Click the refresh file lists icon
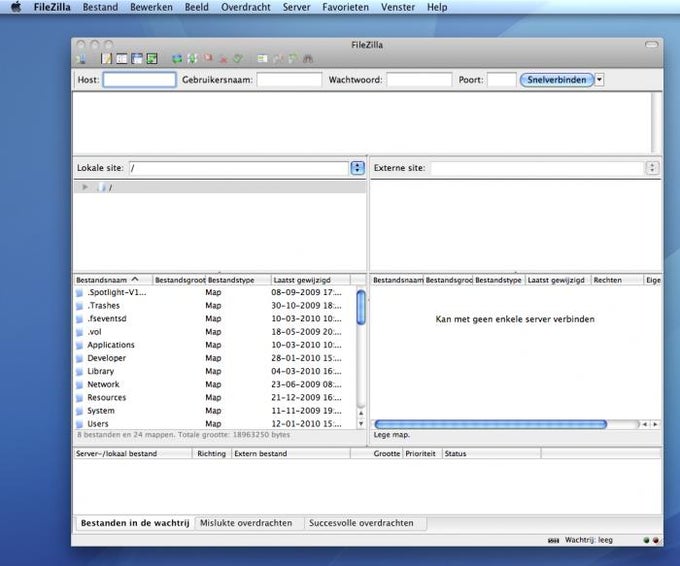The height and width of the screenshot is (566, 680). pyautogui.click(x=177, y=59)
